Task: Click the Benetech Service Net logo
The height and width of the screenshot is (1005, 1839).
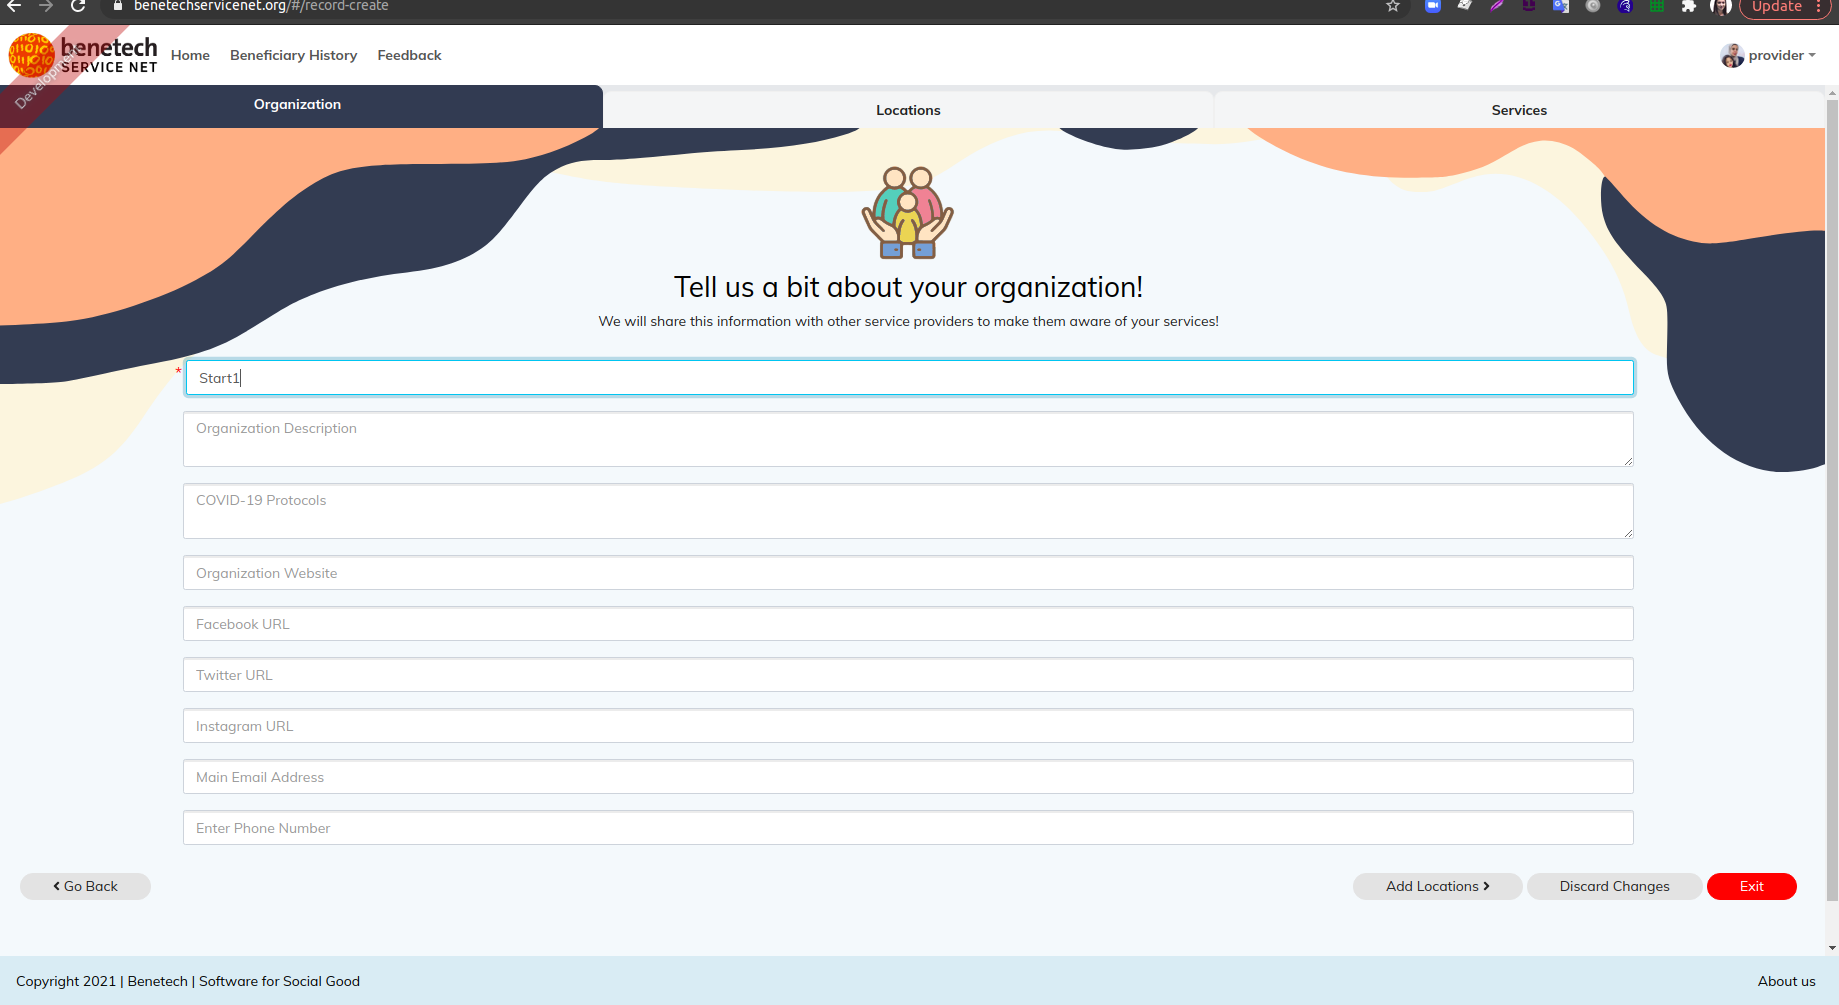Action: coord(83,55)
